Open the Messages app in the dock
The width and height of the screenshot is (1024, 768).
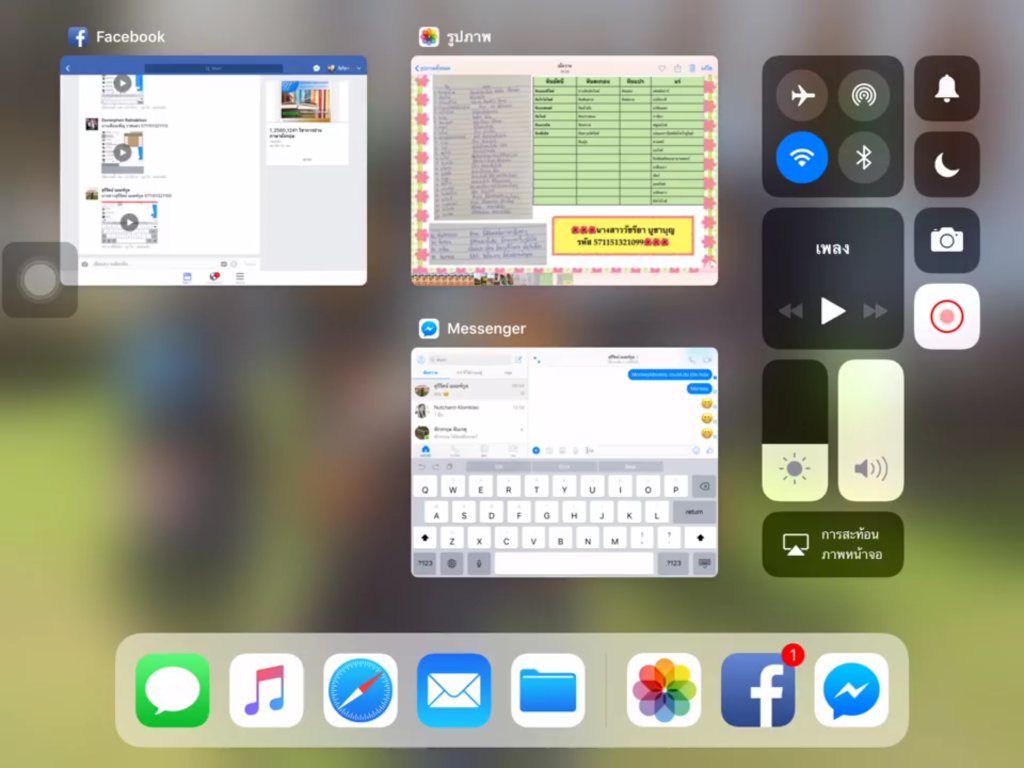click(173, 690)
